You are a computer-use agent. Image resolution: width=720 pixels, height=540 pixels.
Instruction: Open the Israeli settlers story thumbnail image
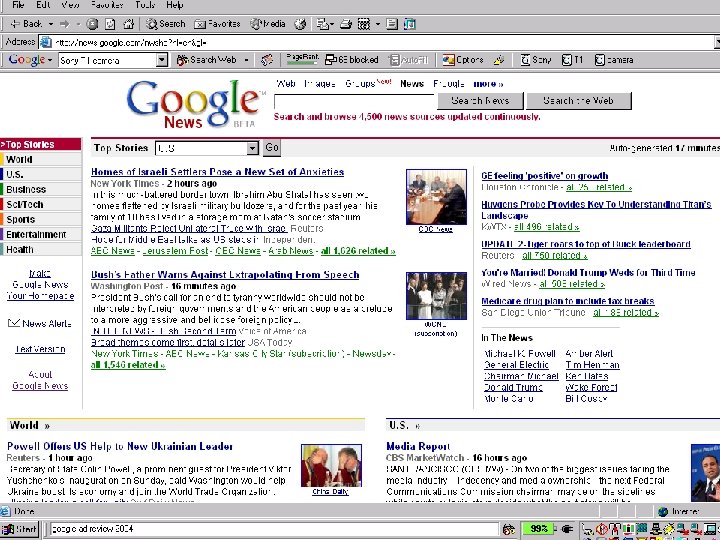(436, 197)
